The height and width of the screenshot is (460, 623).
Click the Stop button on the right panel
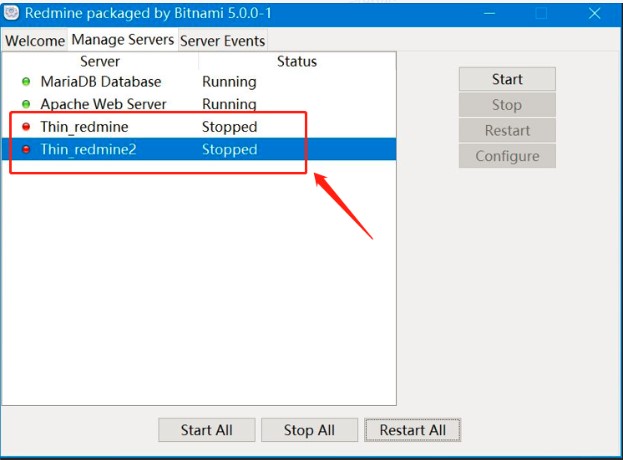tap(507, 105)
